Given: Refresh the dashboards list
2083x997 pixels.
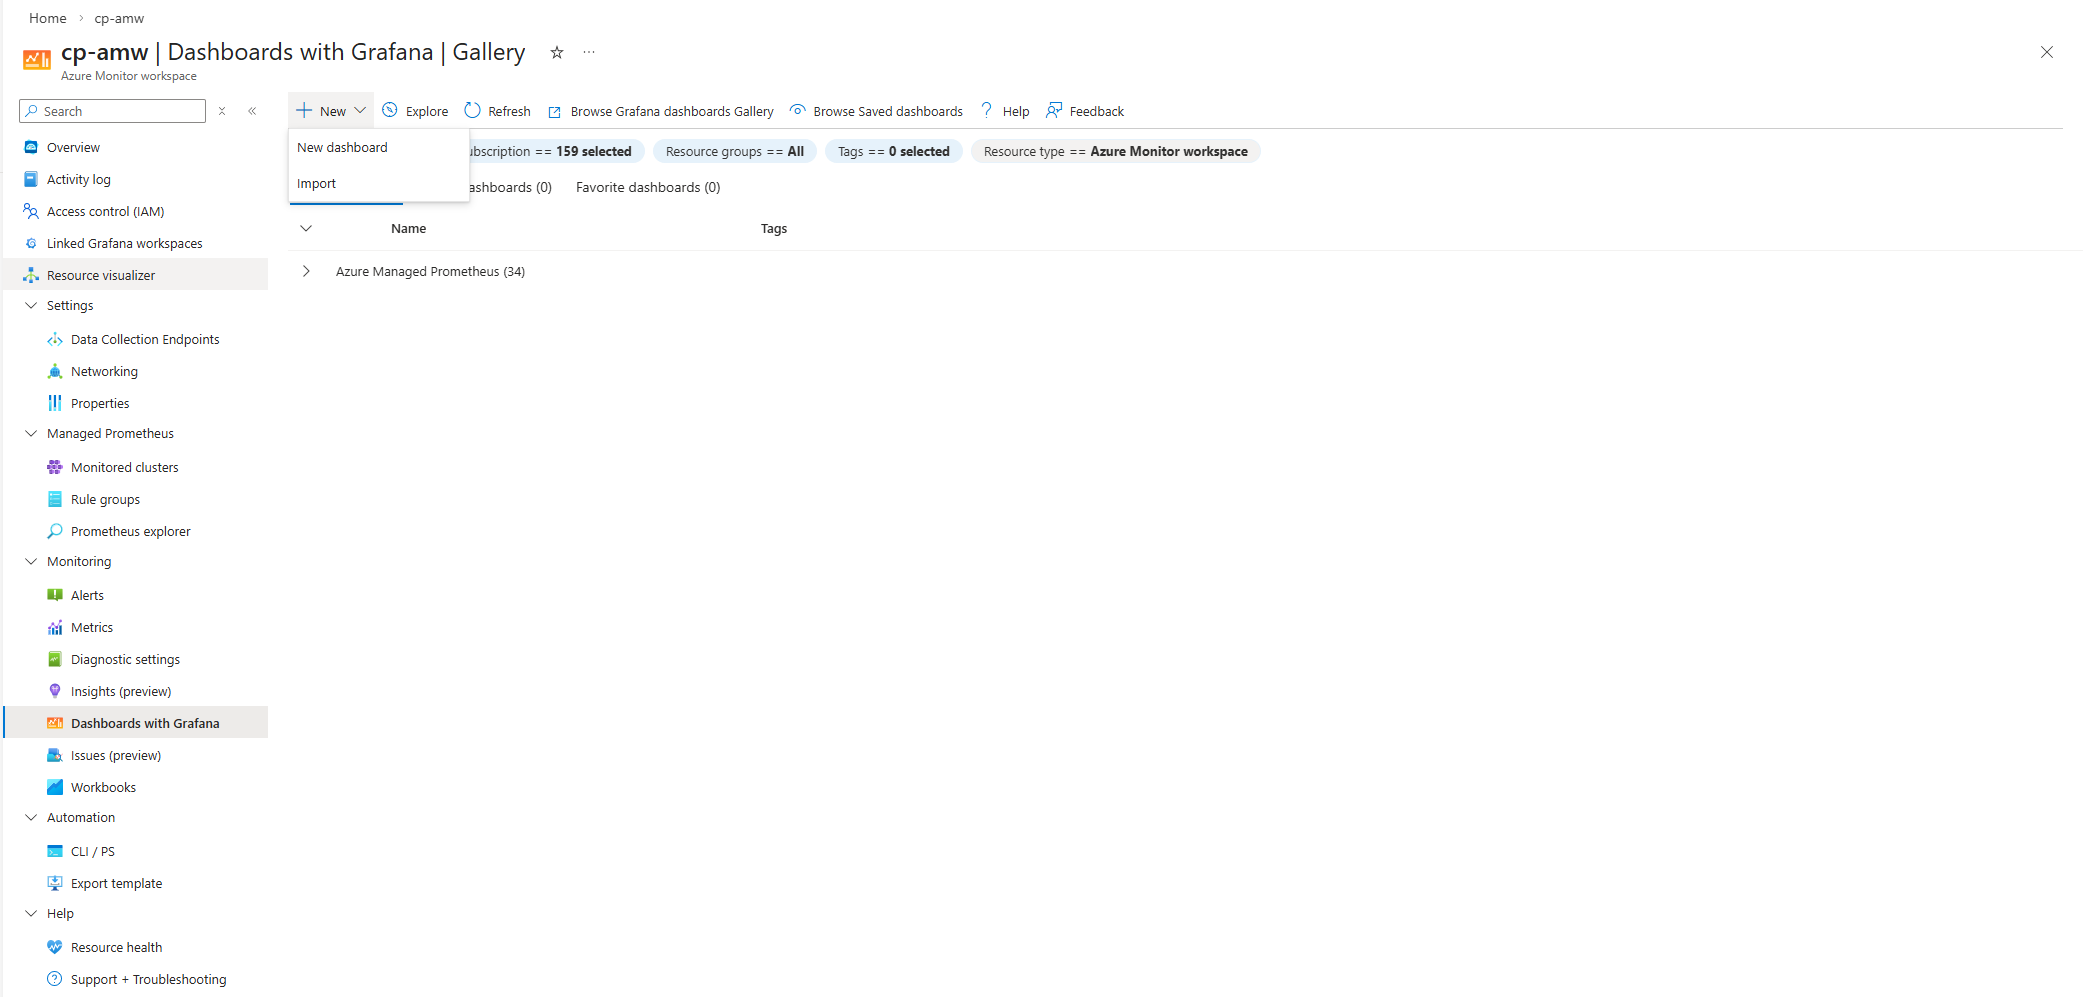Looking at the screenshot, I should (x=497, y=111).
